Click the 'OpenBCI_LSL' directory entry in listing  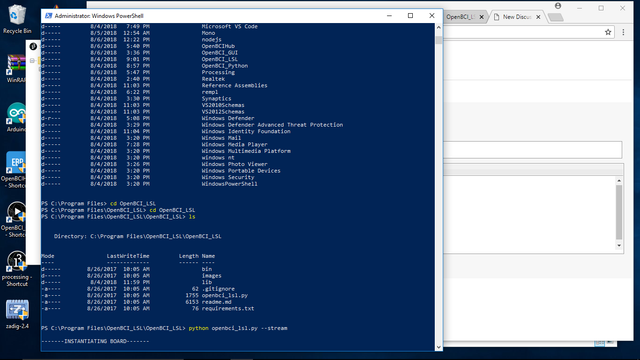pyautogui.click(x=220, y=59)
